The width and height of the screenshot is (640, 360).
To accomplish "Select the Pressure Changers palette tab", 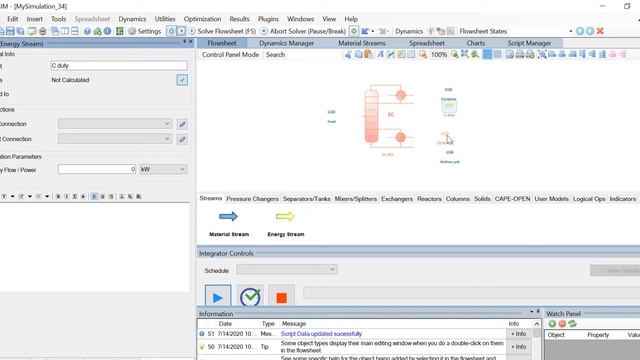I will 252,199.
